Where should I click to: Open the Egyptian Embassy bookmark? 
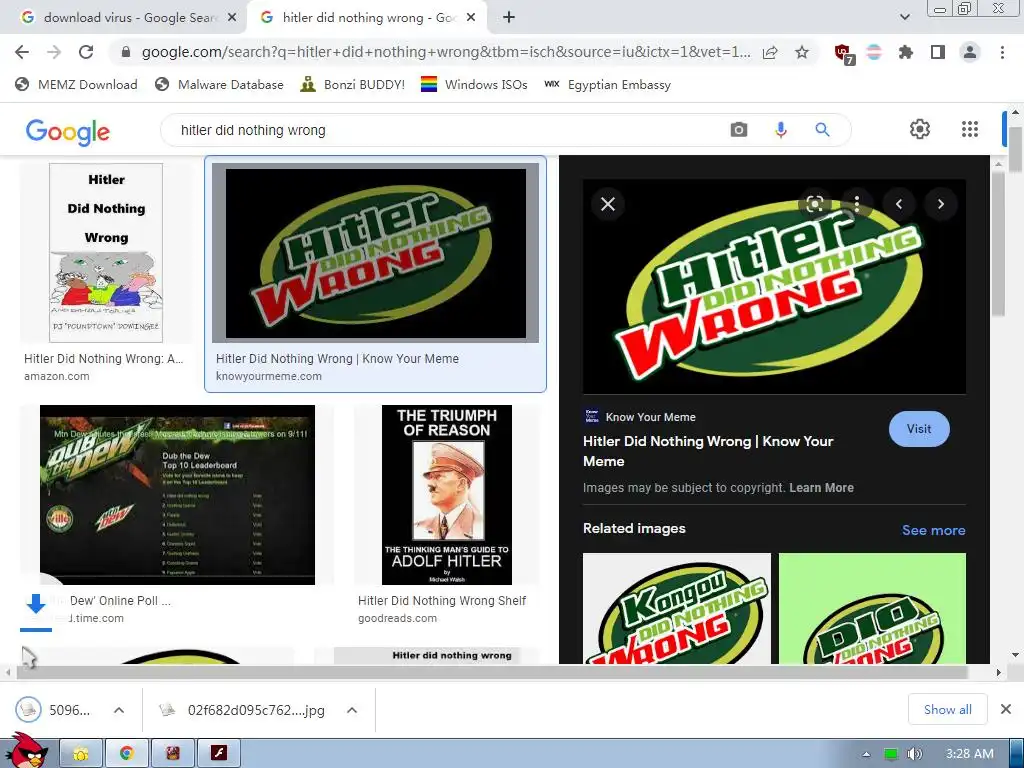pos(607,84)
